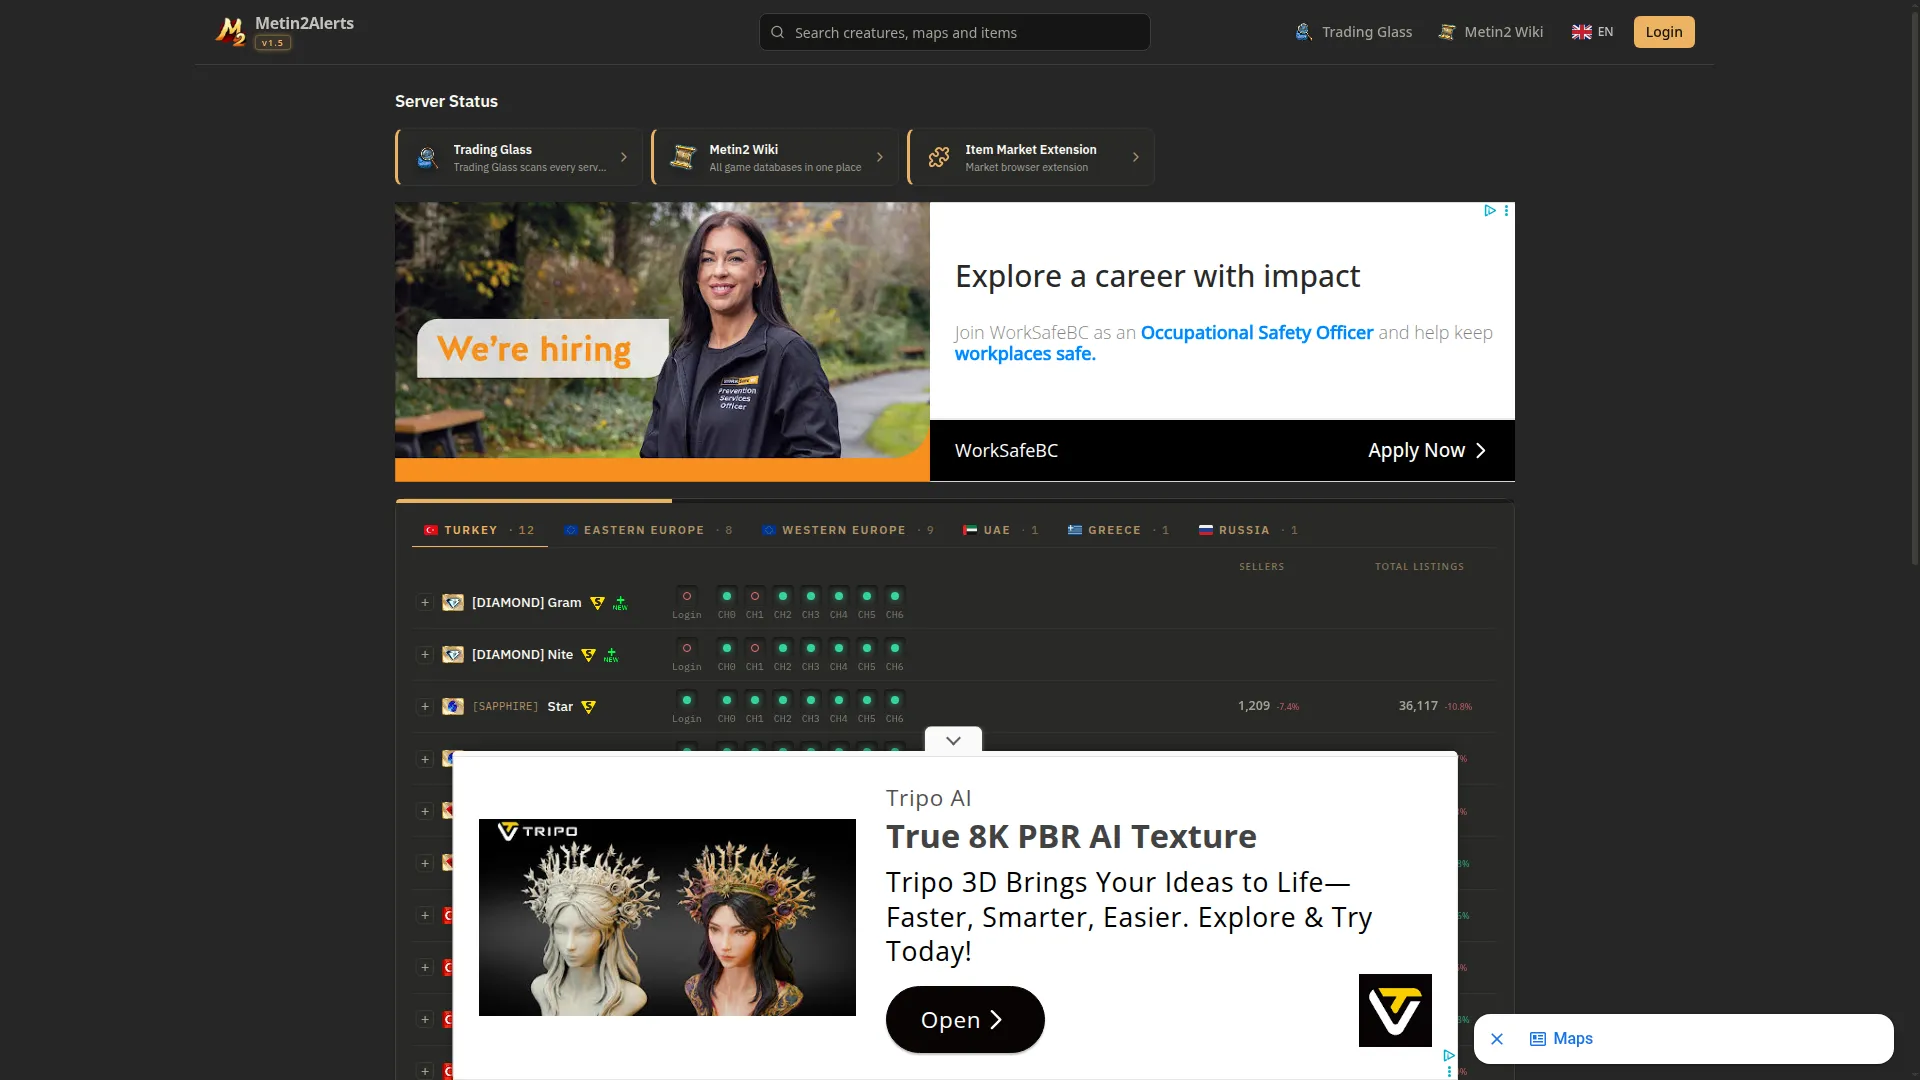Open the EN language dropdown
The image size is (1920, 1080).
tap(1593, 32)
